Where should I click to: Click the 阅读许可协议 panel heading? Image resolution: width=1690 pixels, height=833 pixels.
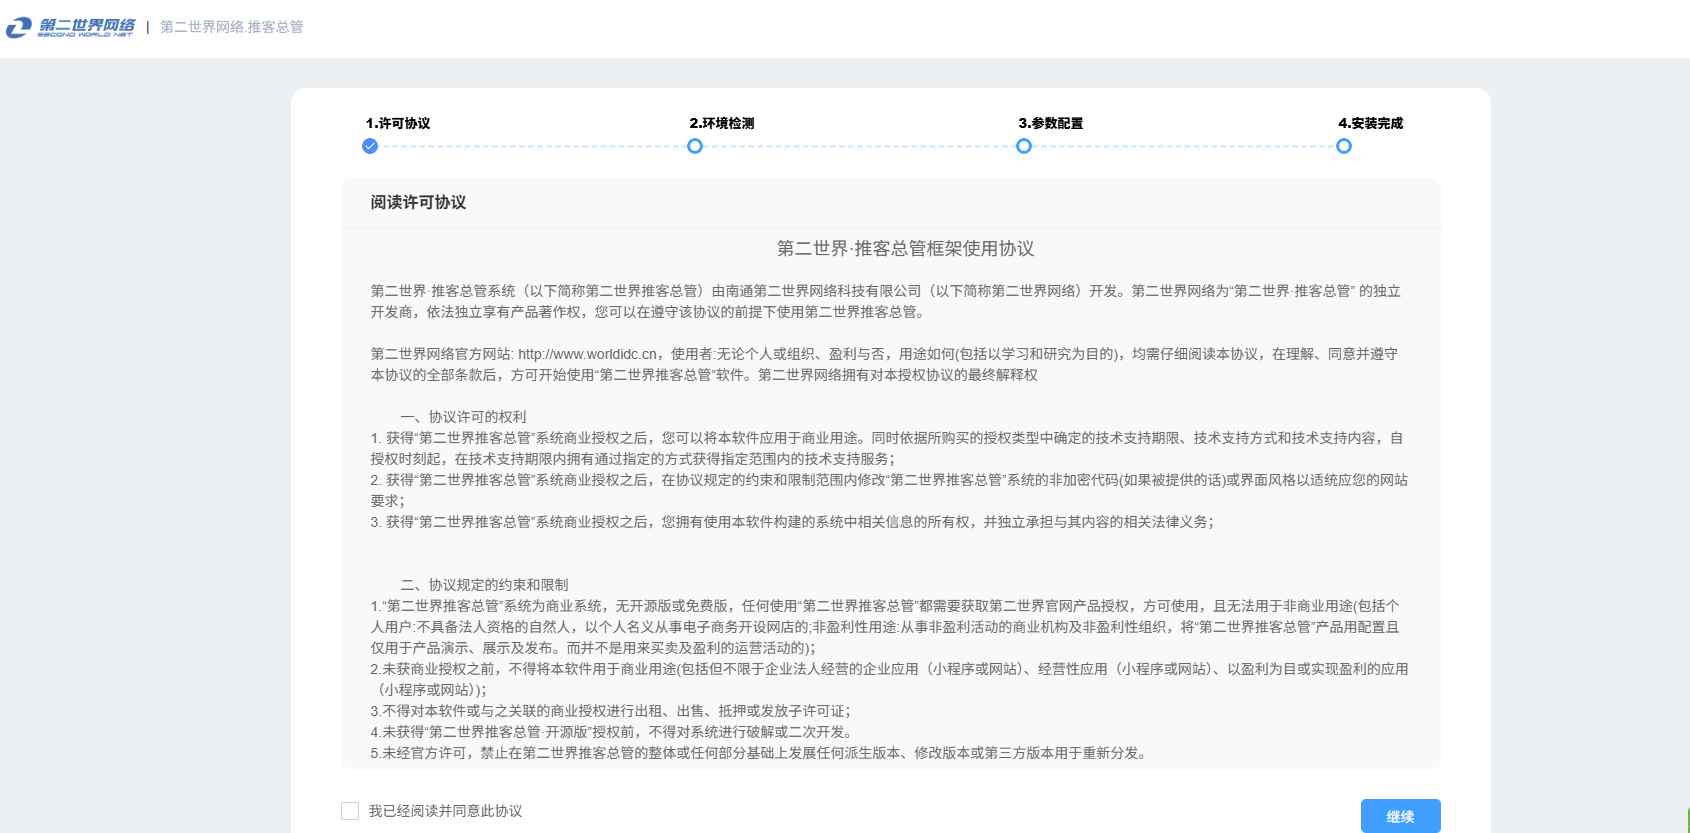[418, 202]
